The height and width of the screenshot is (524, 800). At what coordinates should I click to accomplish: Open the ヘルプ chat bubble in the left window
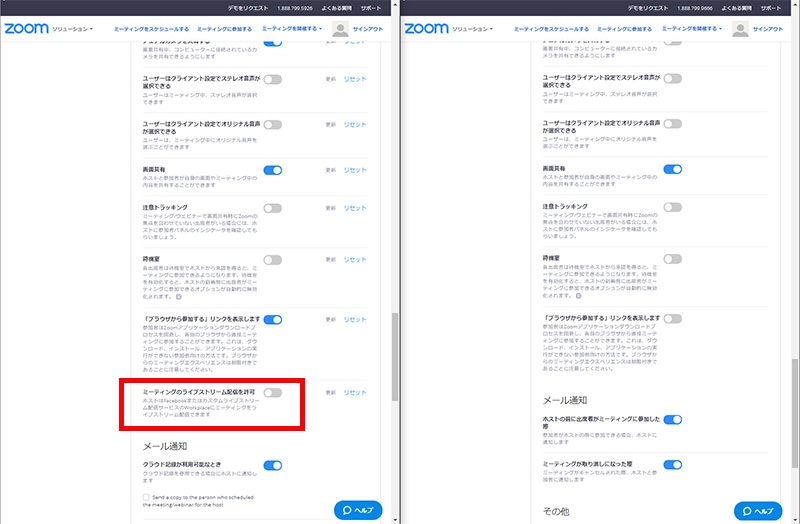358,510
